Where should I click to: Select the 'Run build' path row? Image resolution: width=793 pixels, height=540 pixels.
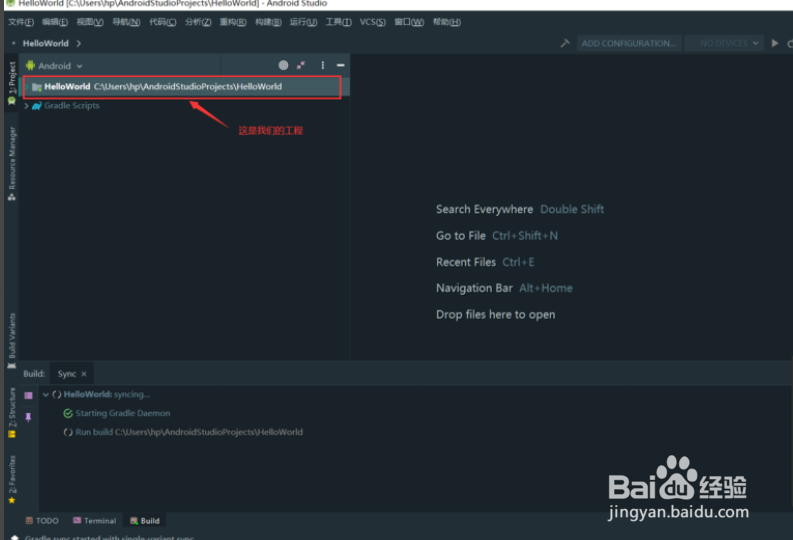pyautogui.click(x=189, y=432)
